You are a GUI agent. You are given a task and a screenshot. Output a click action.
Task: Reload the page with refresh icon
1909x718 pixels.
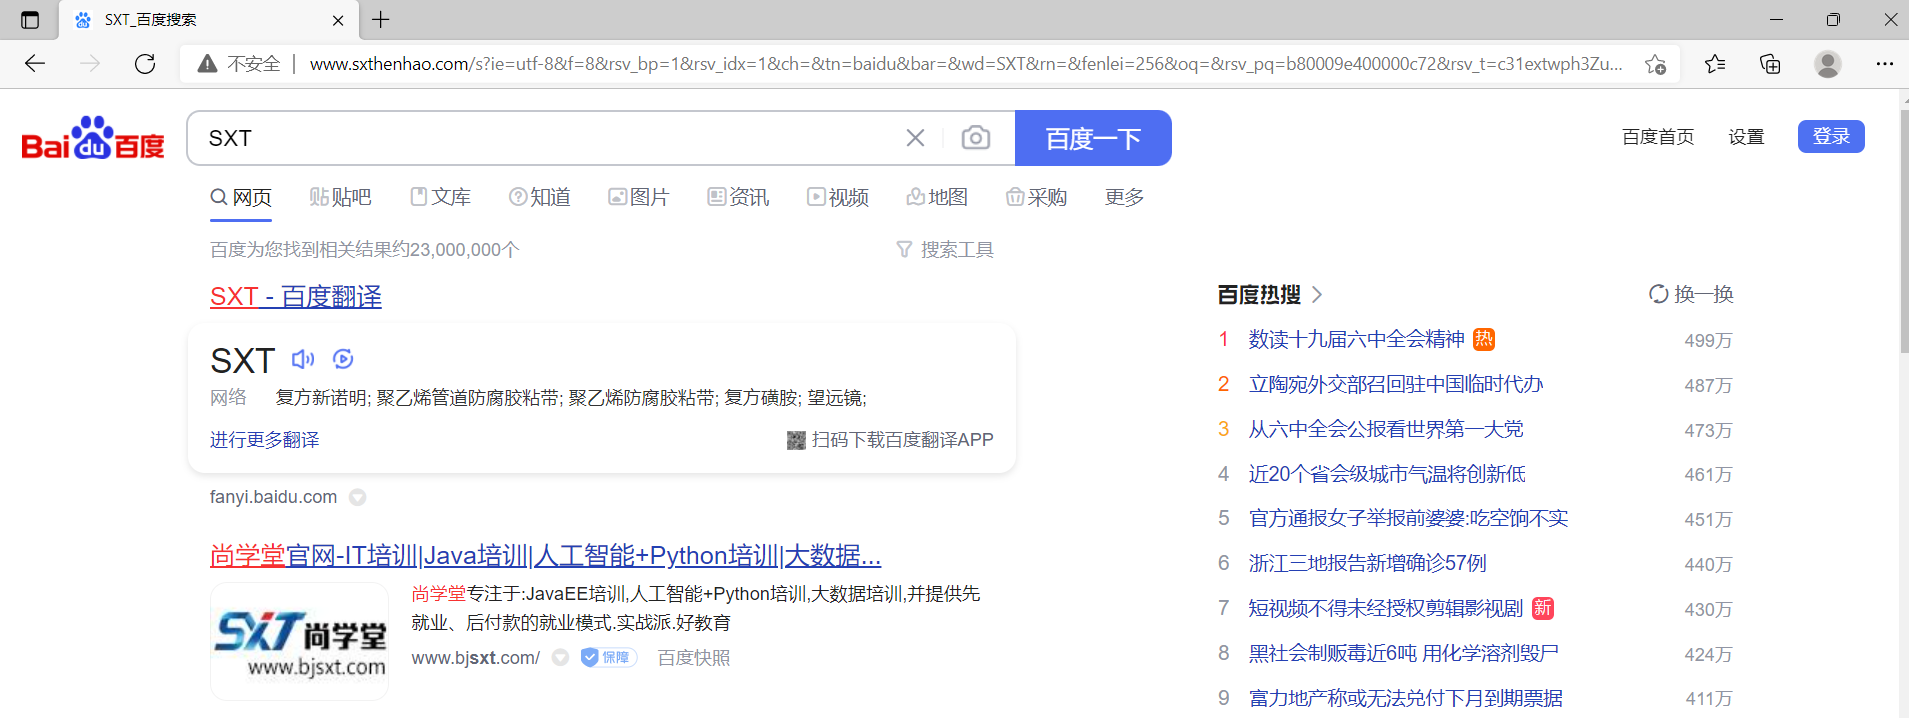click(x=145, y=64)
